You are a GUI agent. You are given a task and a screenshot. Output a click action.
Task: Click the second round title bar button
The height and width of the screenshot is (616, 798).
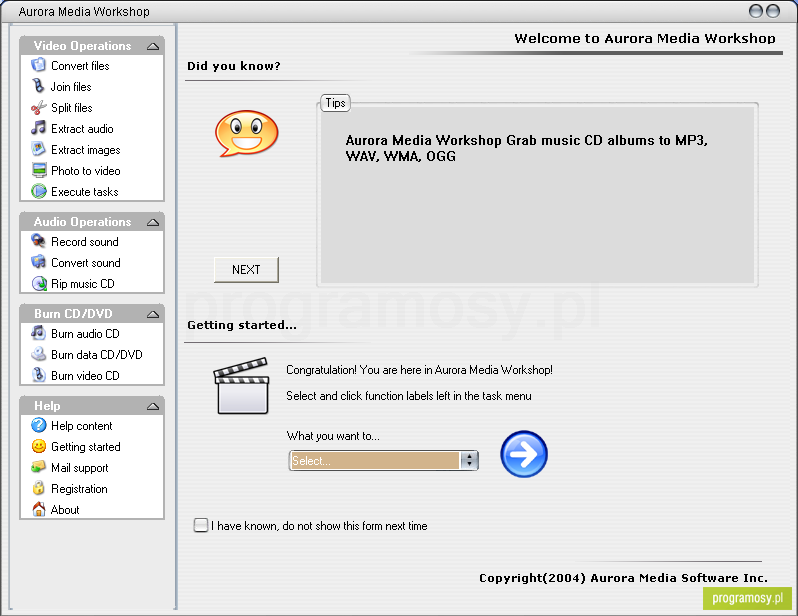[773, 11]
